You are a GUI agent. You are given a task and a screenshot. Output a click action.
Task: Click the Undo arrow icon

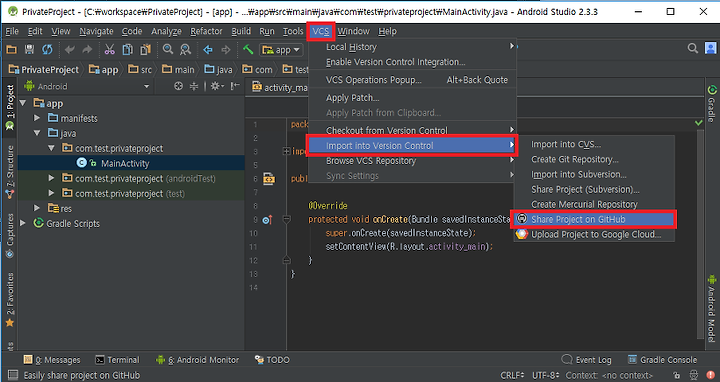(x=70, y=49)
